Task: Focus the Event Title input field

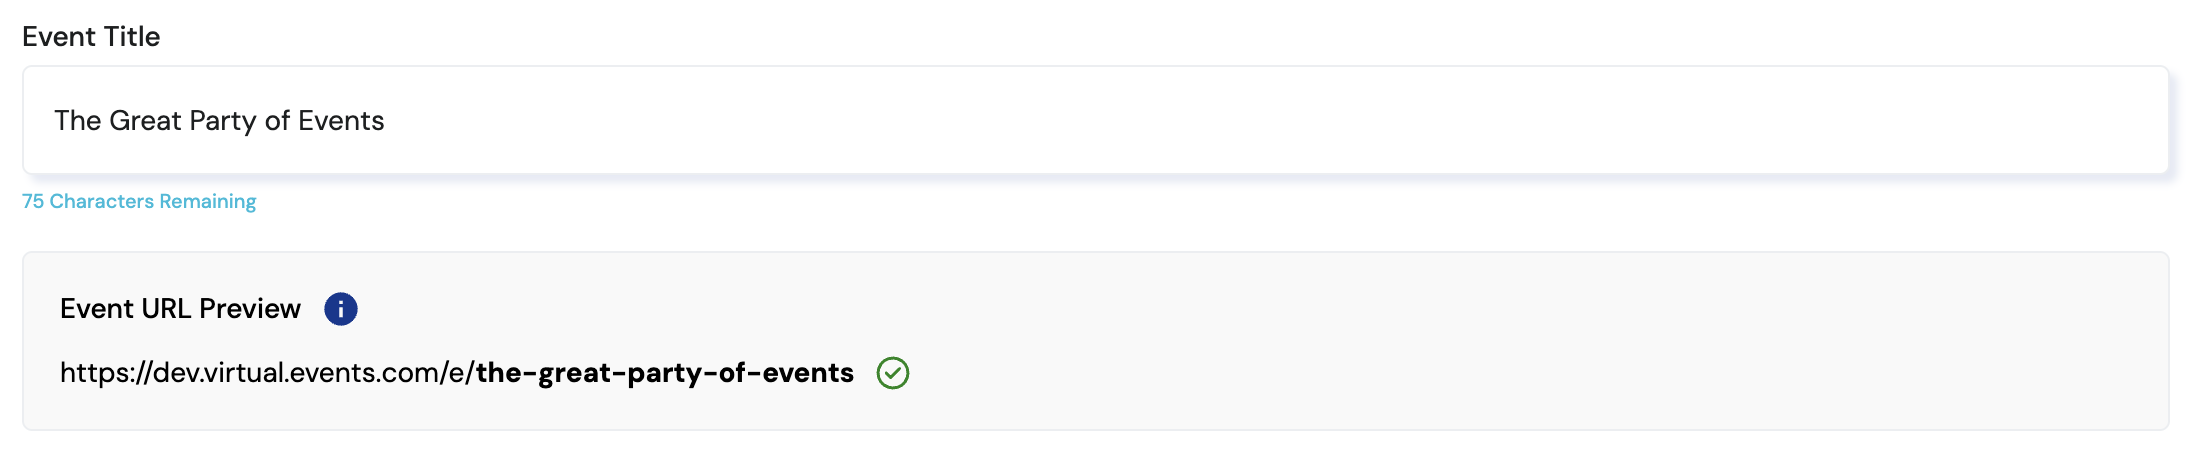Action: (1200, 121)
